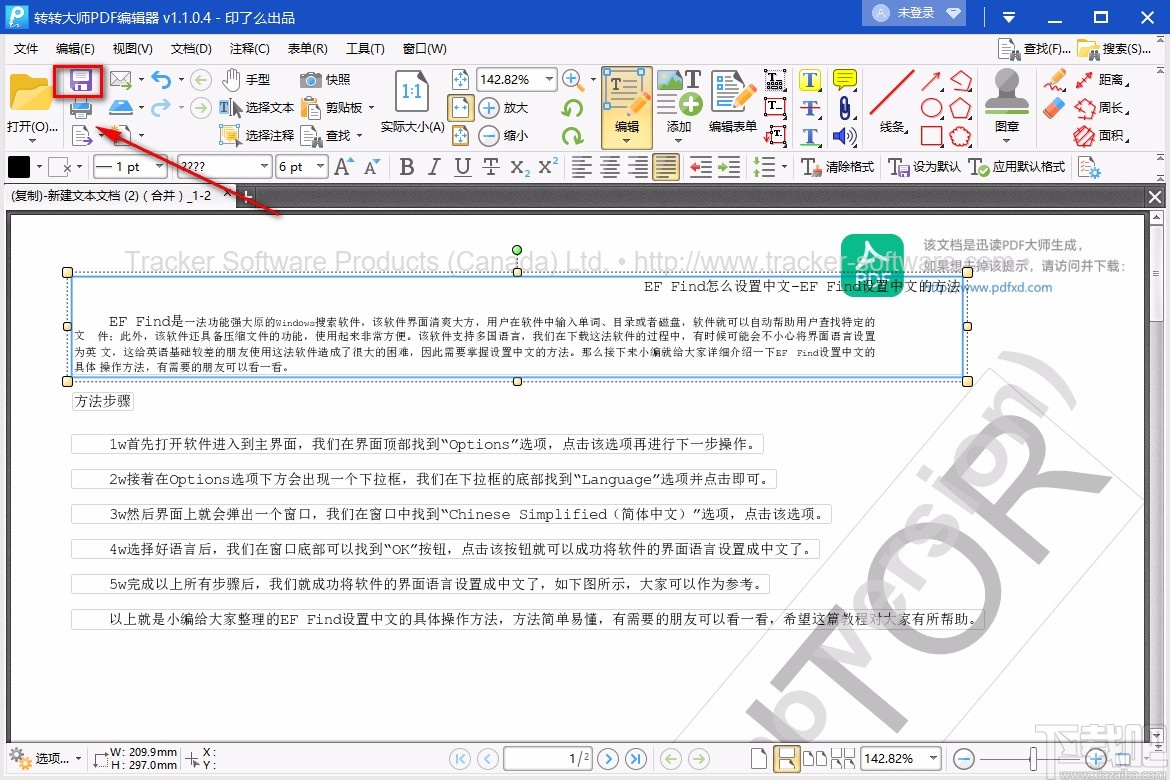Toggle italic text formatting

(432, 167)
